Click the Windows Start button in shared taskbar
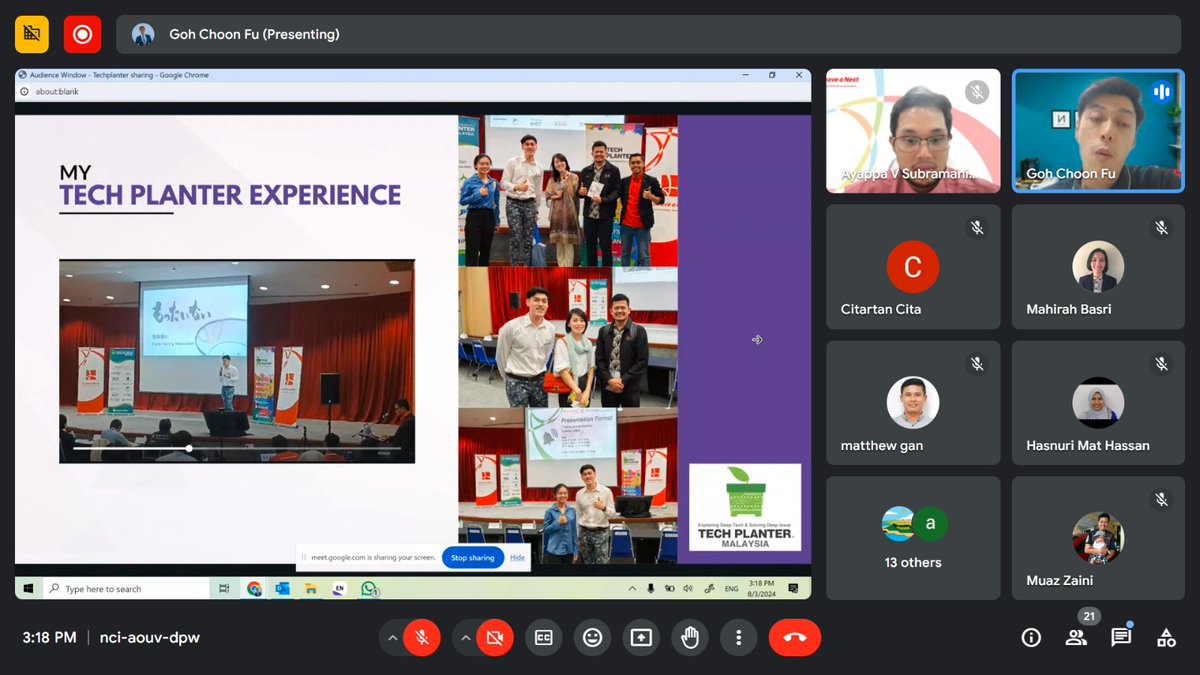Screen dimensions: 1200x675 click(28, 589)
